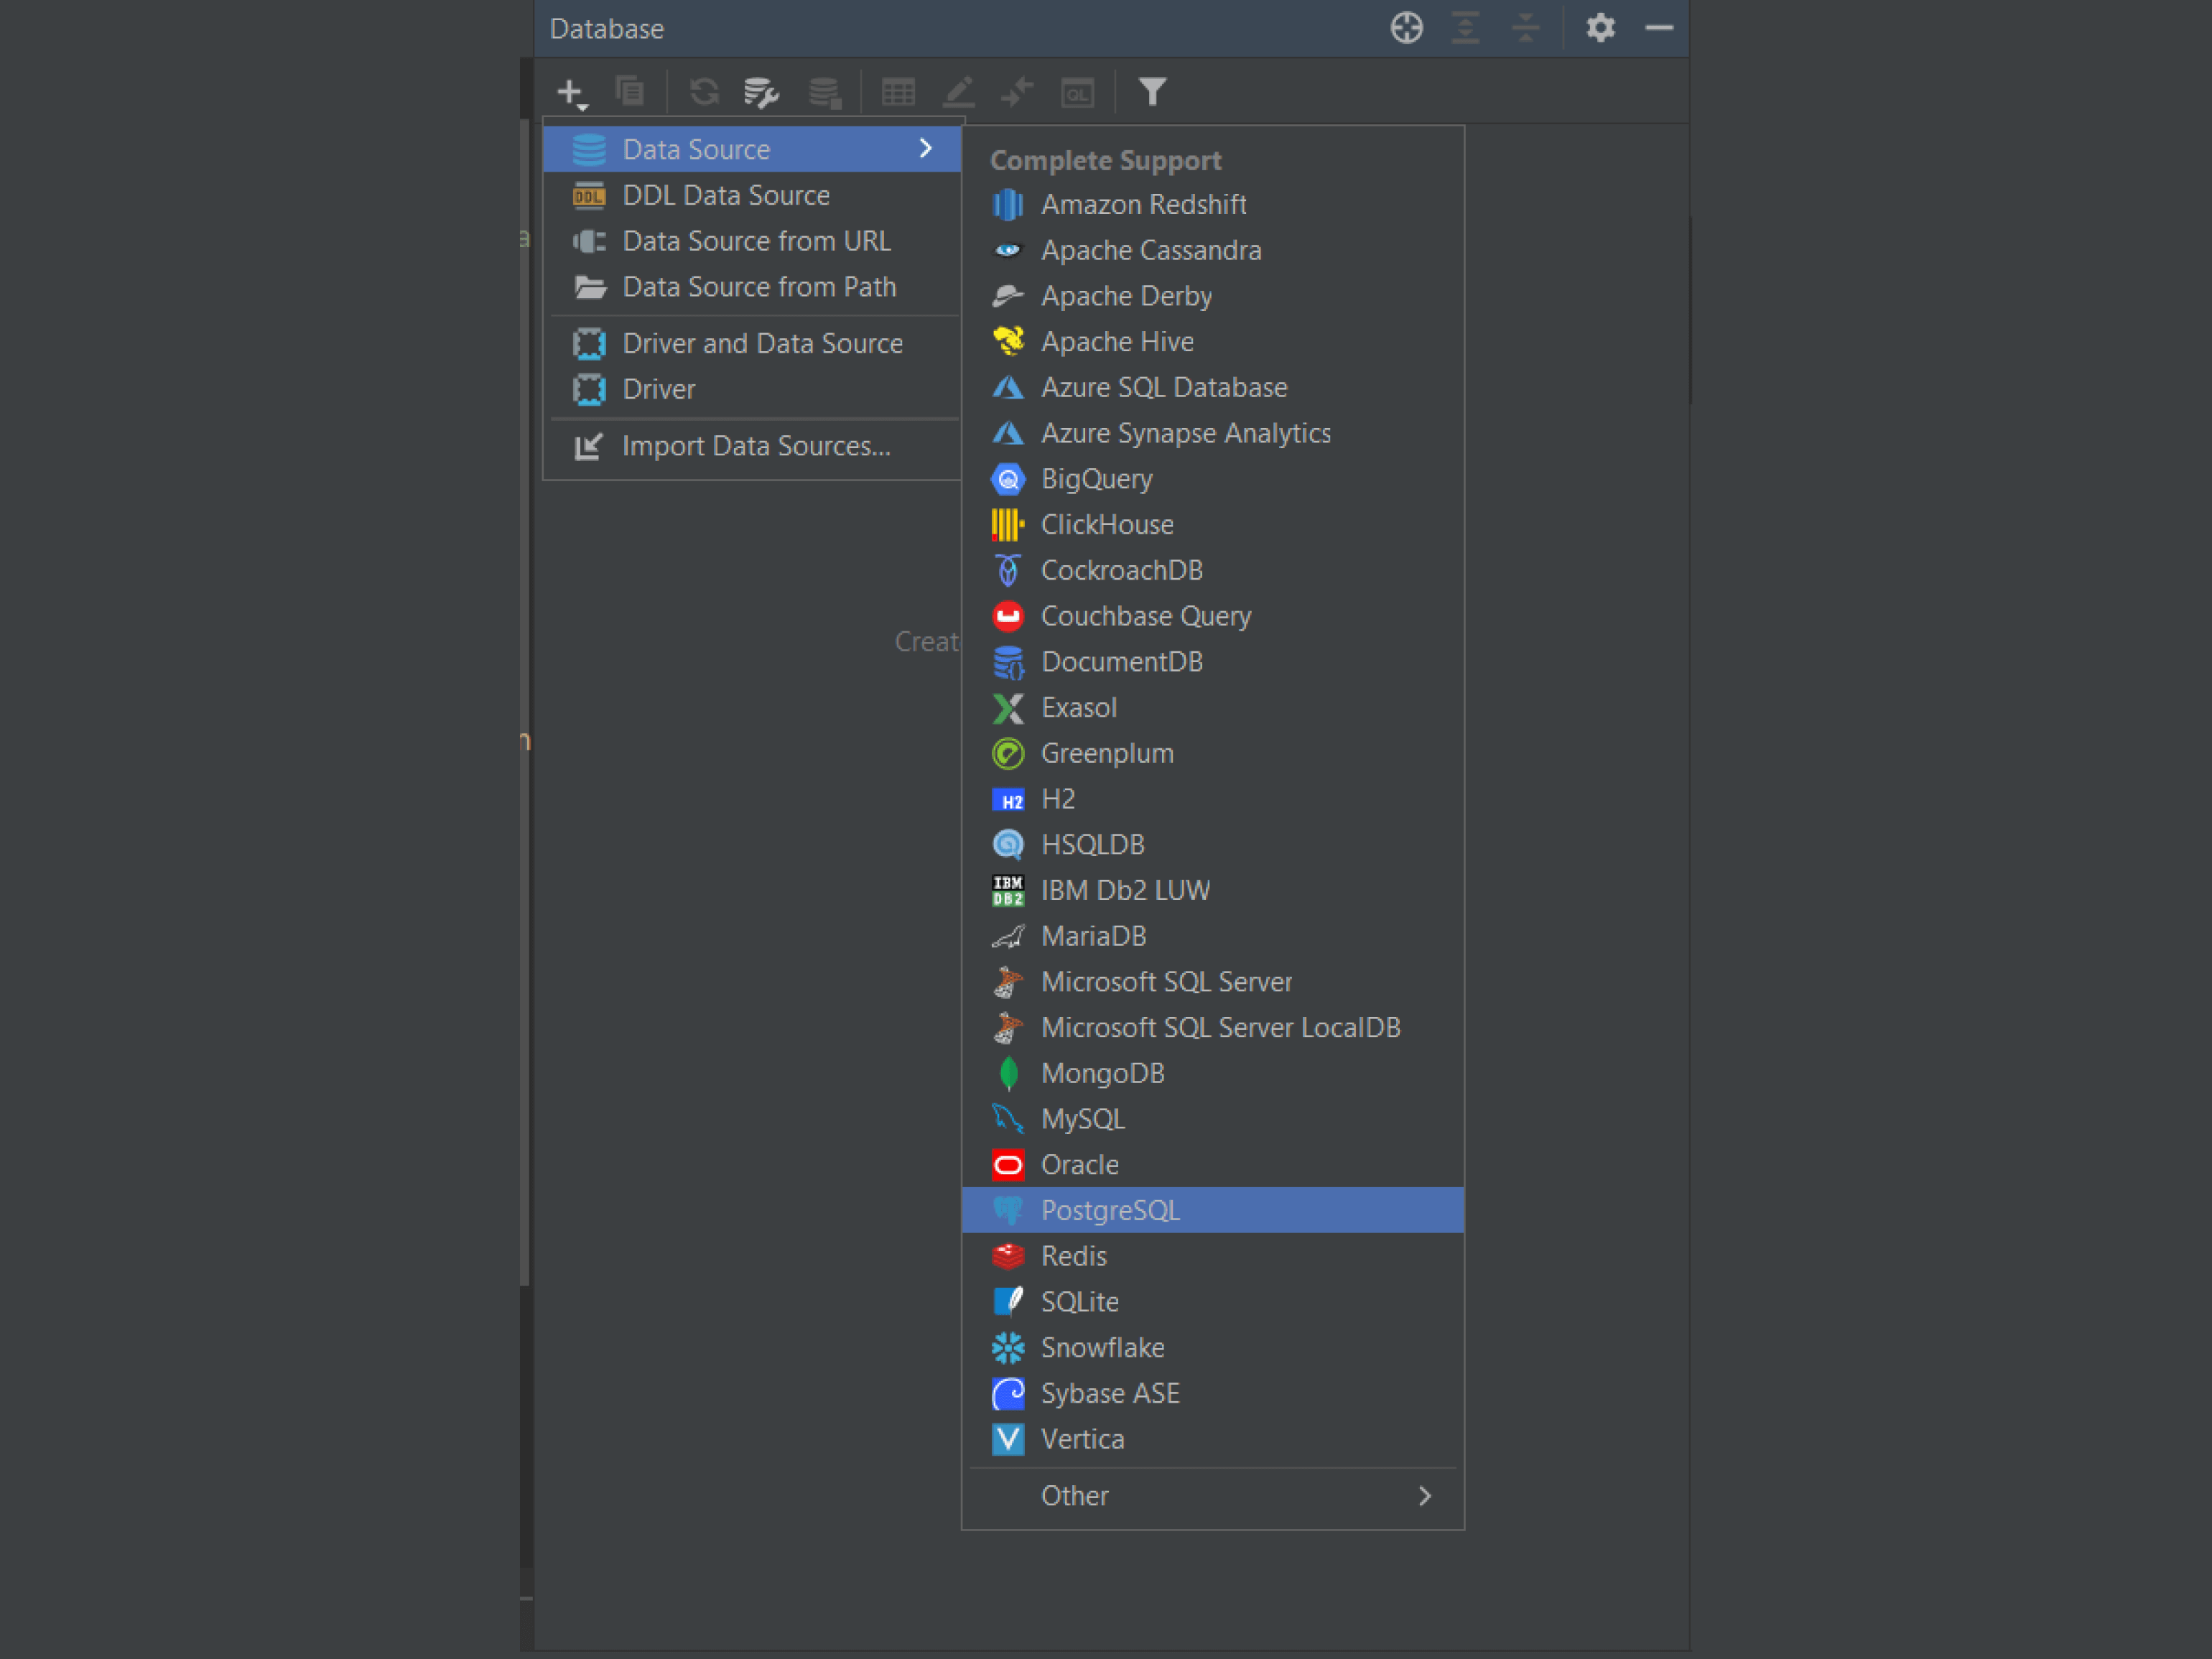The height and width of the screenshot is (1659, 2212).
Task: Select Microsoft SQL Server LocalDB
Action: [1213, 1028]
